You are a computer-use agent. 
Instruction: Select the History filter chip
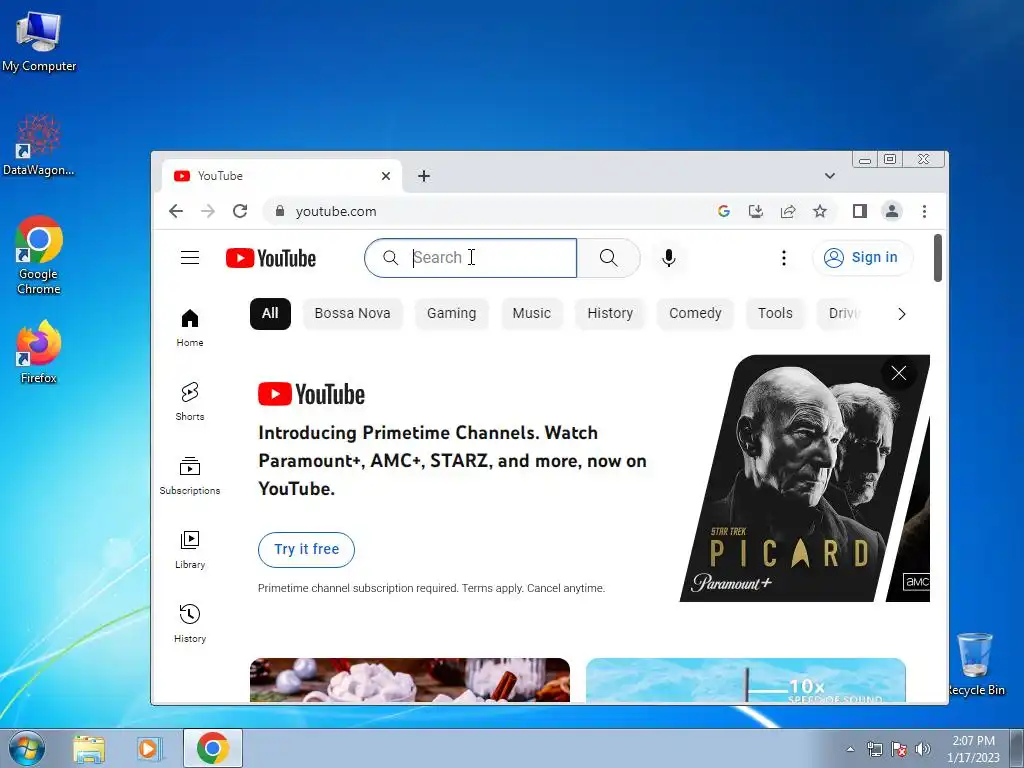click(x=610, y=313)
